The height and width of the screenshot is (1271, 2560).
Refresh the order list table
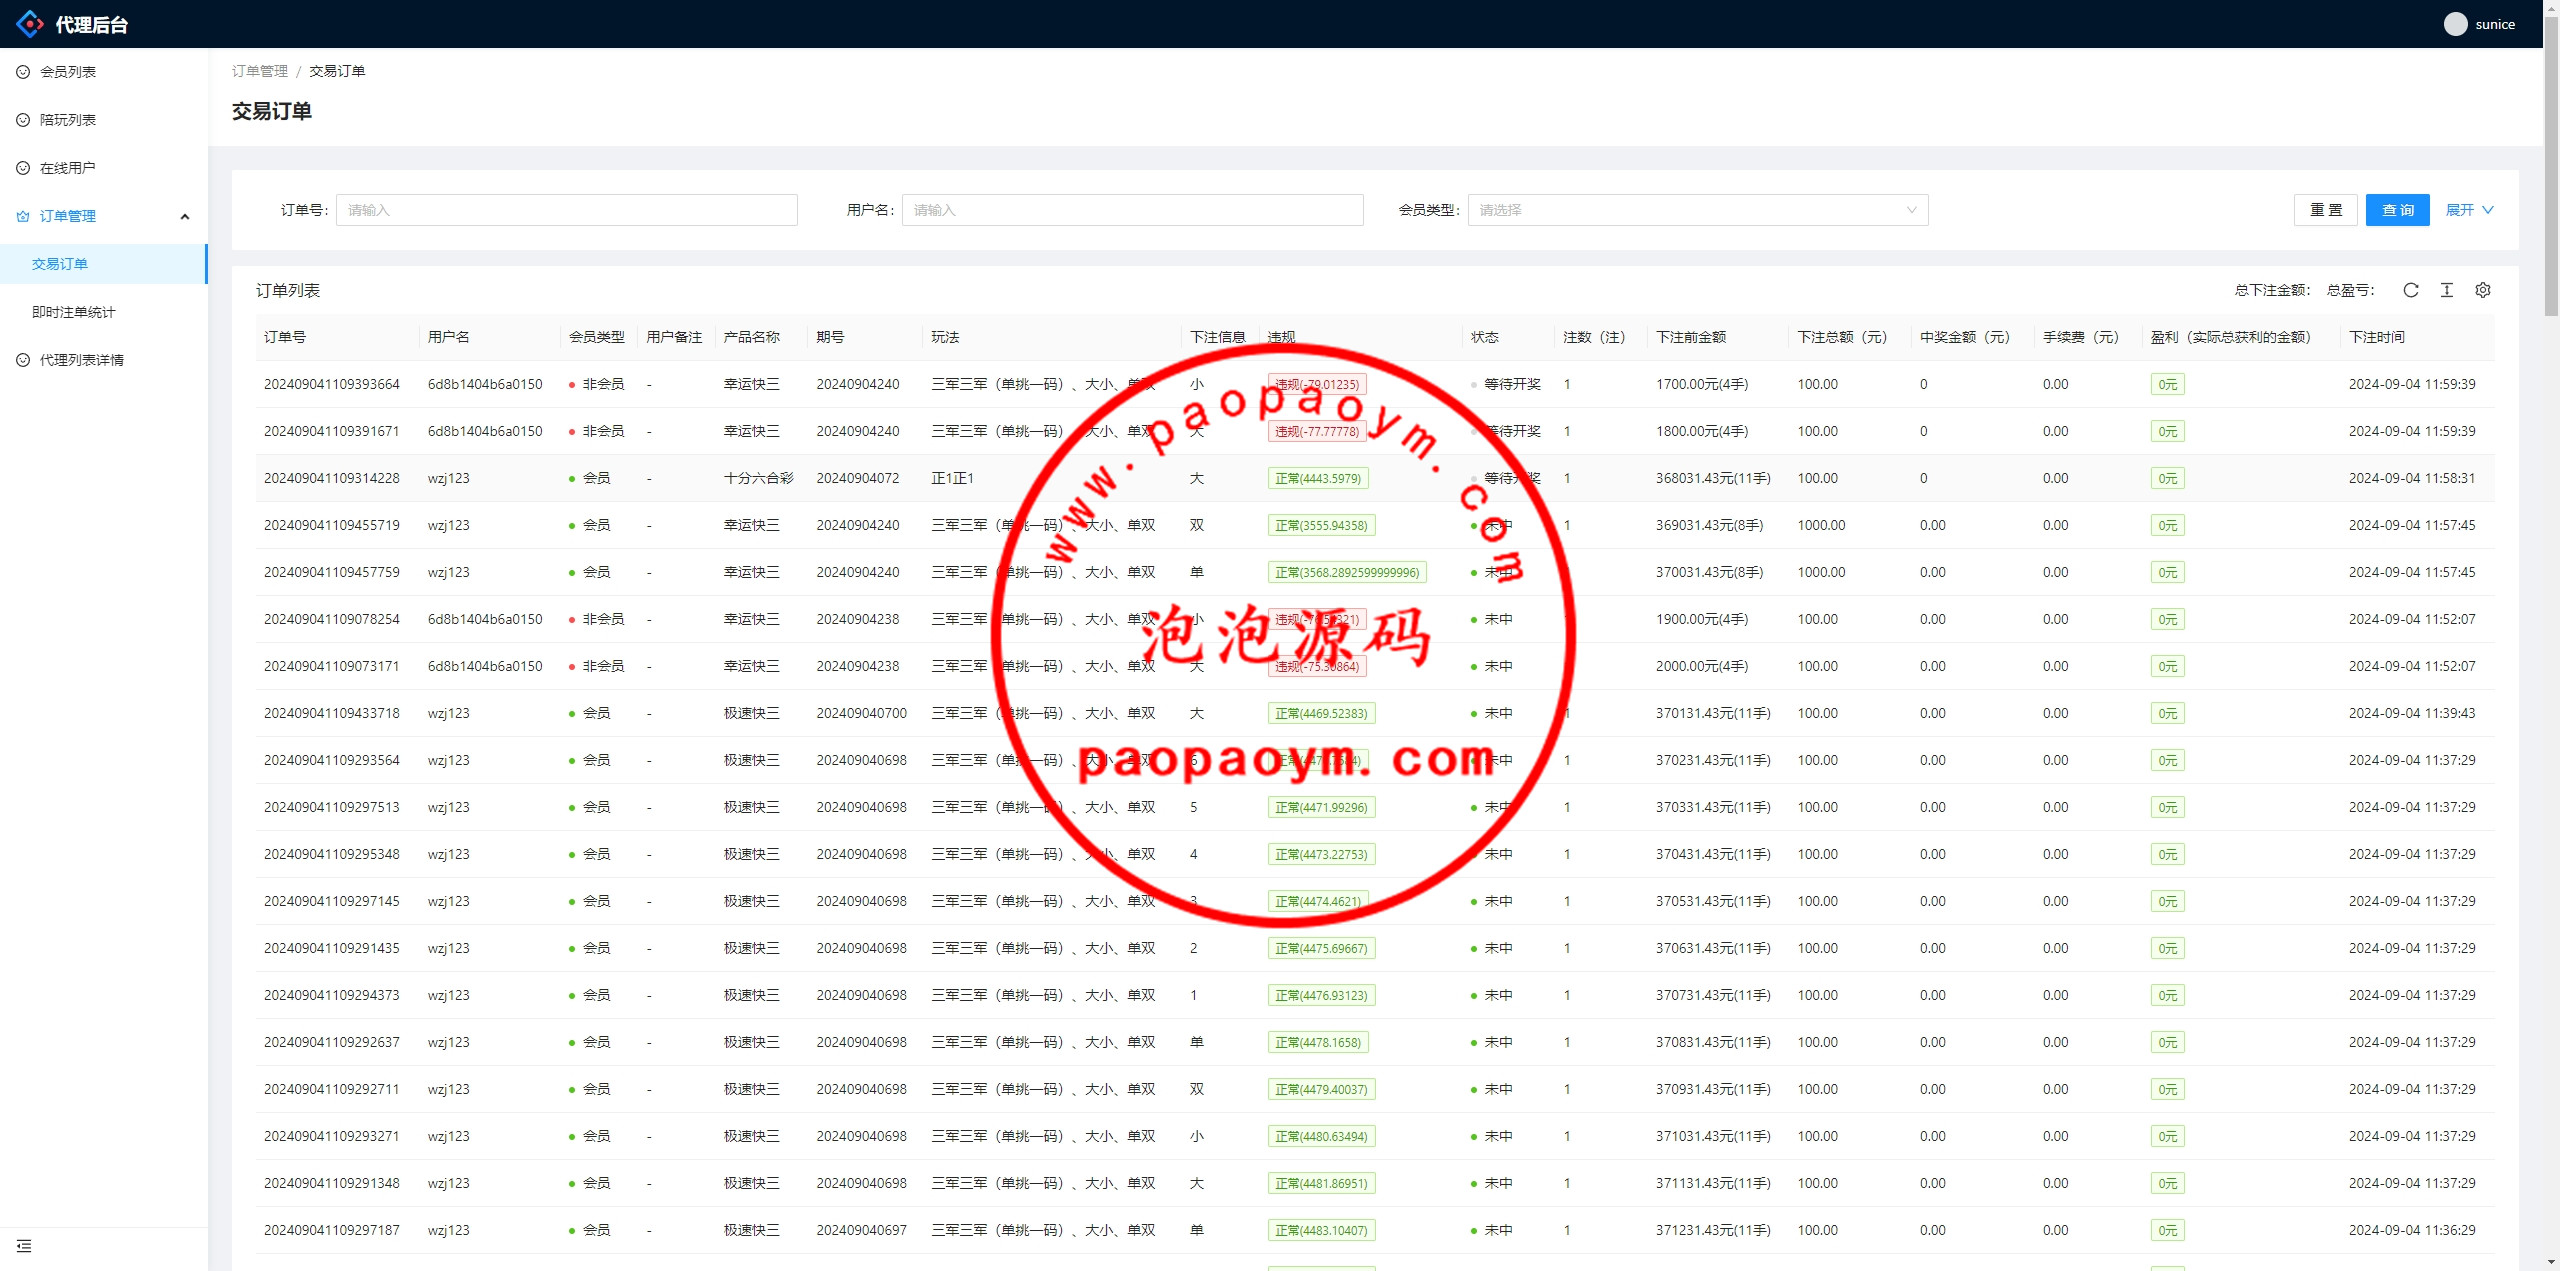point(2411,290)
